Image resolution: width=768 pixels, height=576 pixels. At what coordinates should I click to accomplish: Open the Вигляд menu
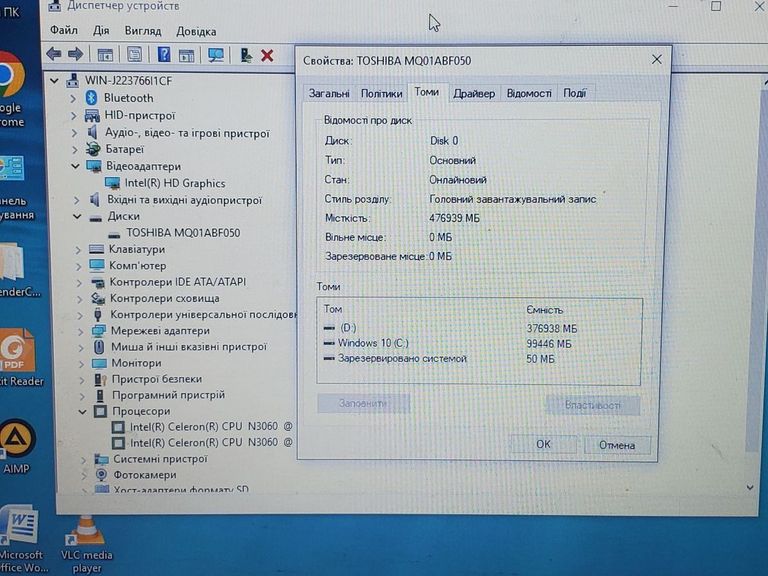click(x=143, y=31)
